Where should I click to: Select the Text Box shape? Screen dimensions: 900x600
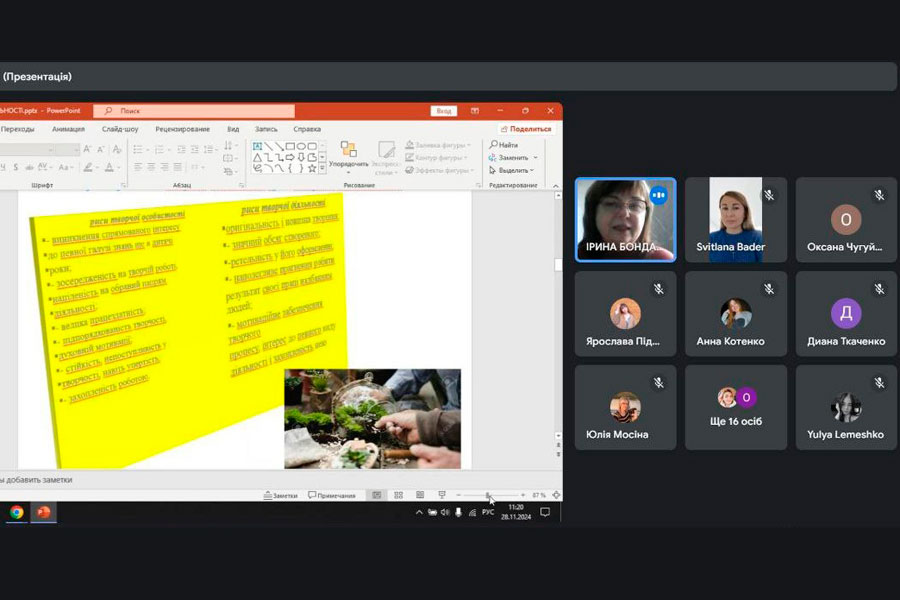click(258, 146)
